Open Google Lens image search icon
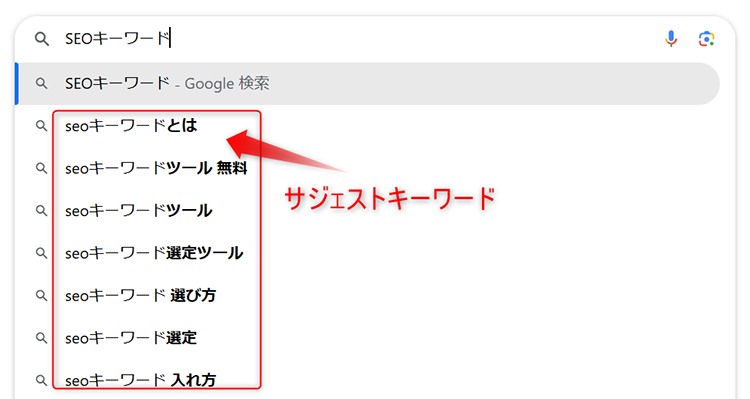Screen dimensions: 750x399 (706, 39)
